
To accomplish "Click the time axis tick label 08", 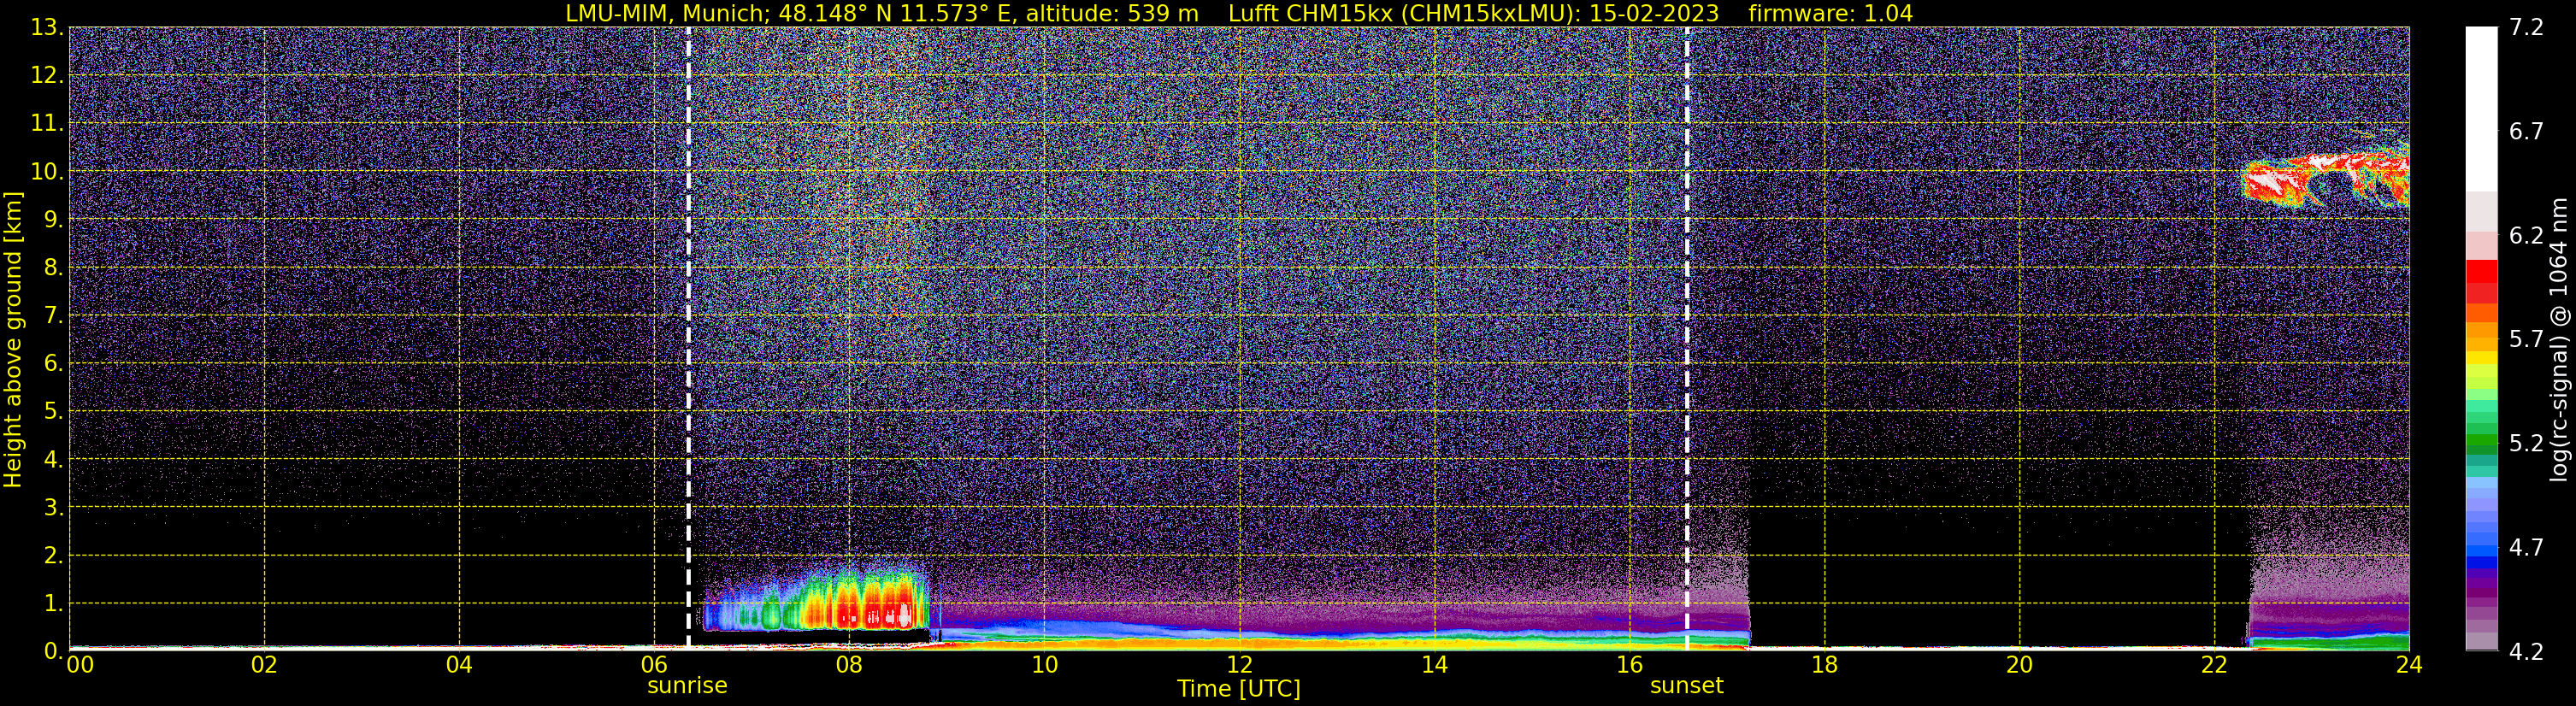I will [849, 664].
